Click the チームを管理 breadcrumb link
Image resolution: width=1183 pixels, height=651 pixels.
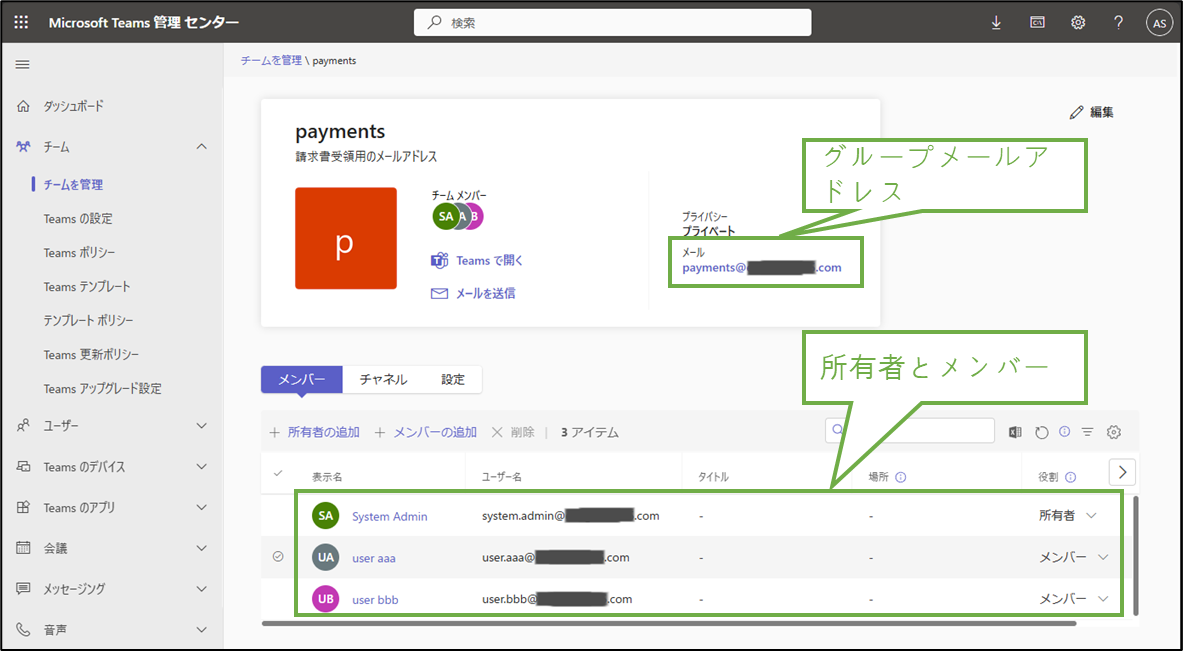click(271, 60)
